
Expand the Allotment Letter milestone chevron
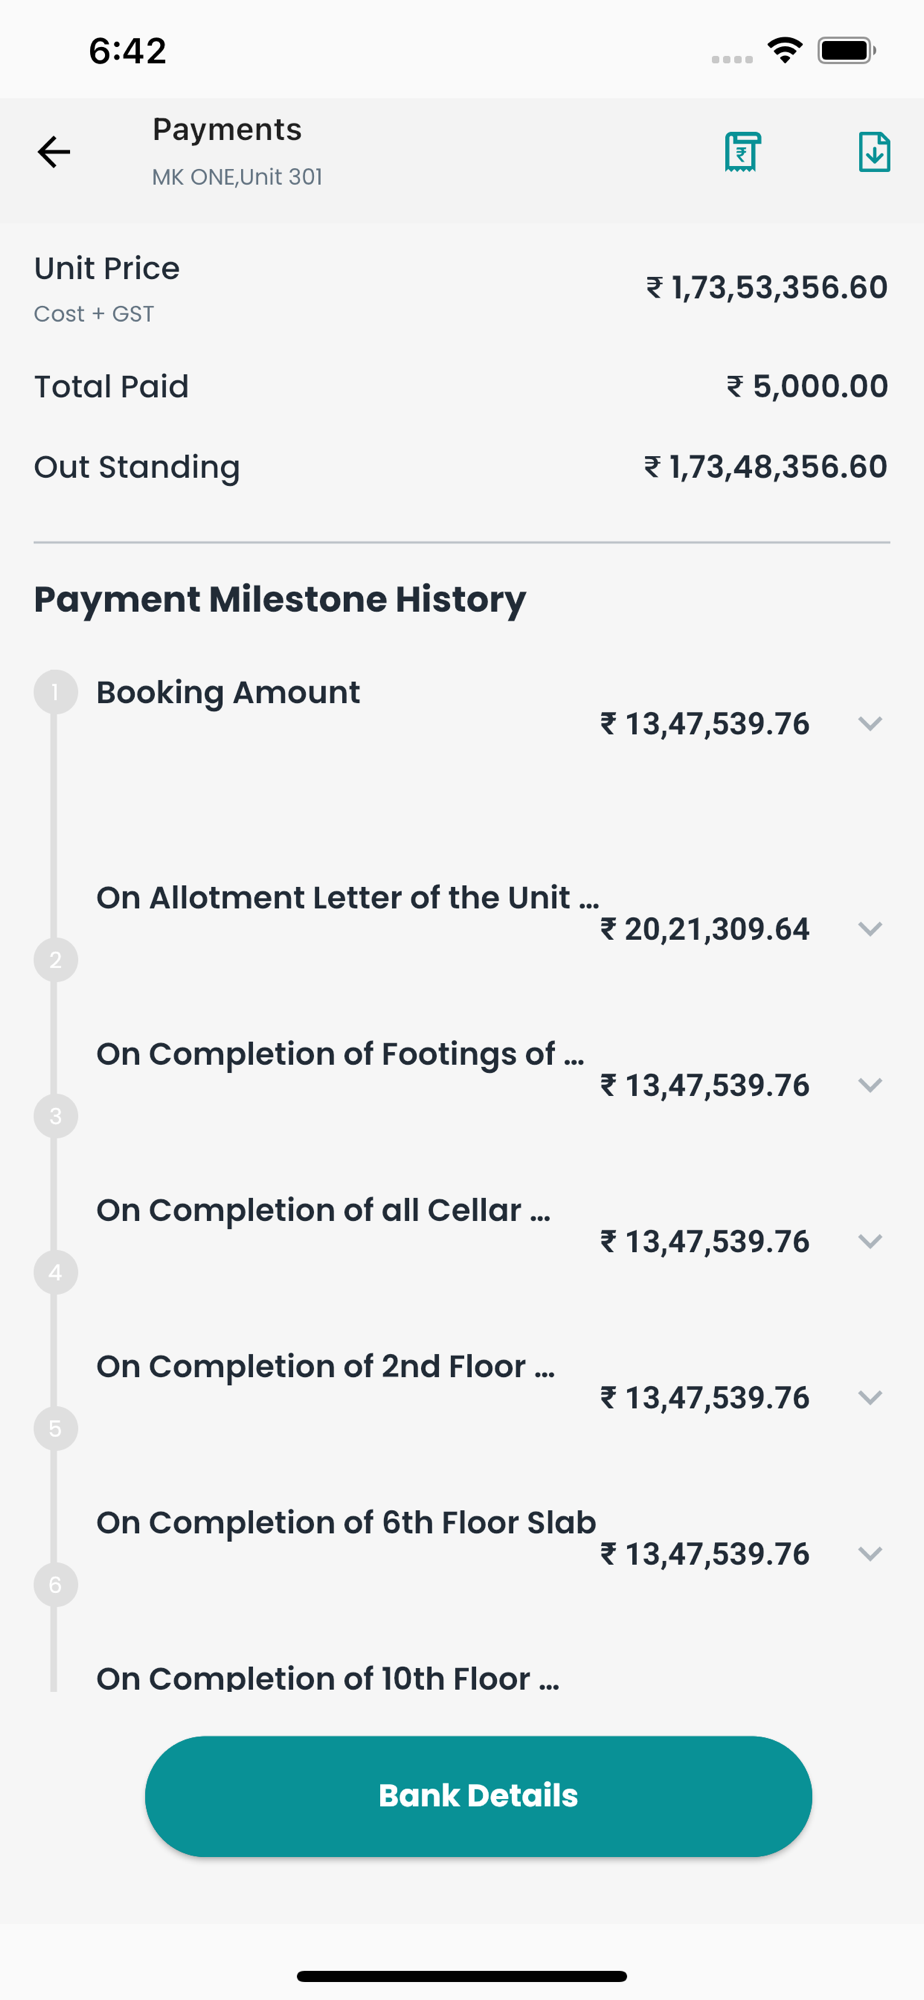pos(870,929)
